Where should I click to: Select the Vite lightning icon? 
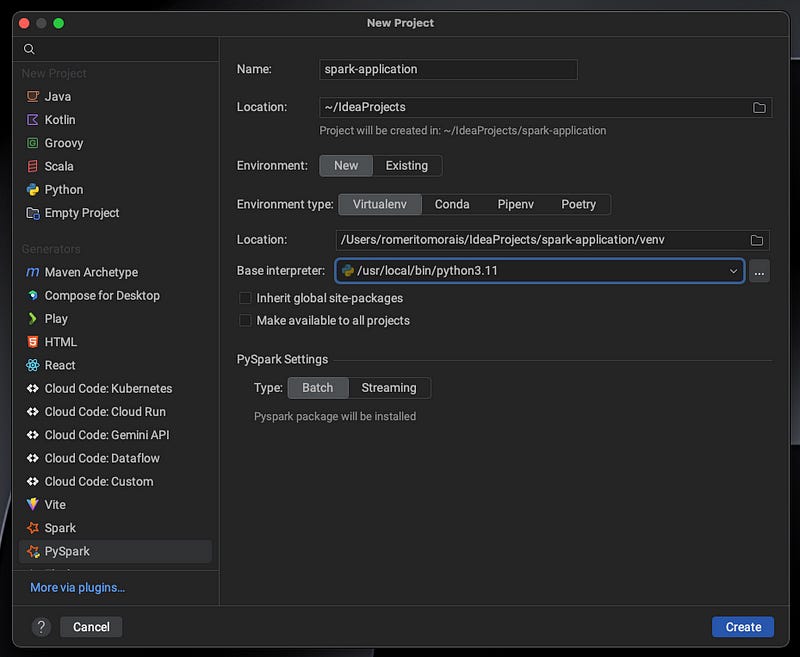(x=33, y=504)
